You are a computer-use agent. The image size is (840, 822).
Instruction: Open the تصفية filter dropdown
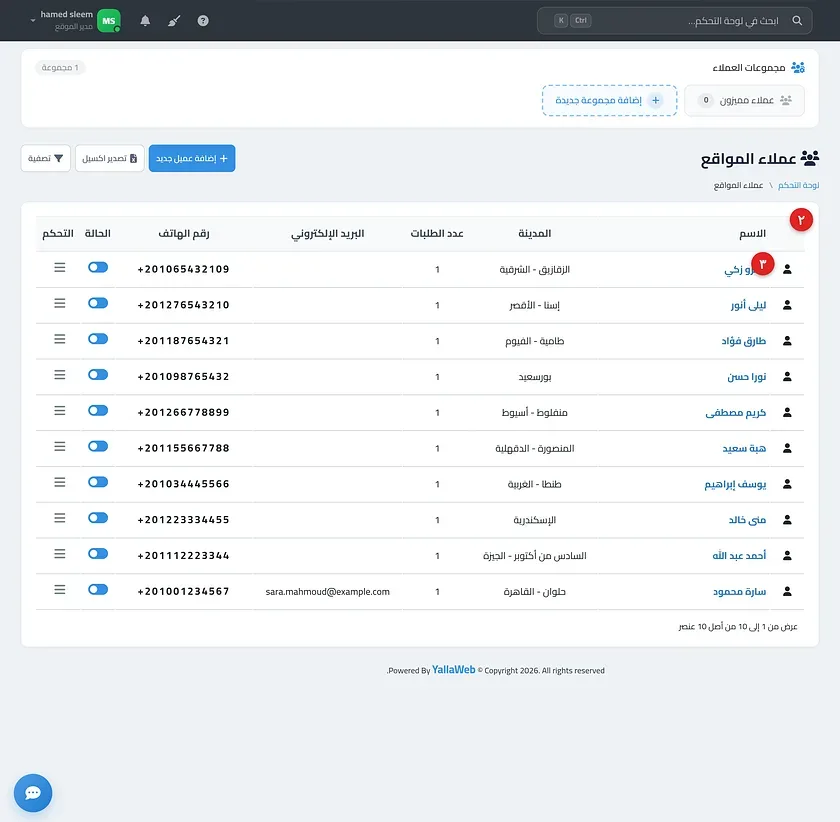46,159
